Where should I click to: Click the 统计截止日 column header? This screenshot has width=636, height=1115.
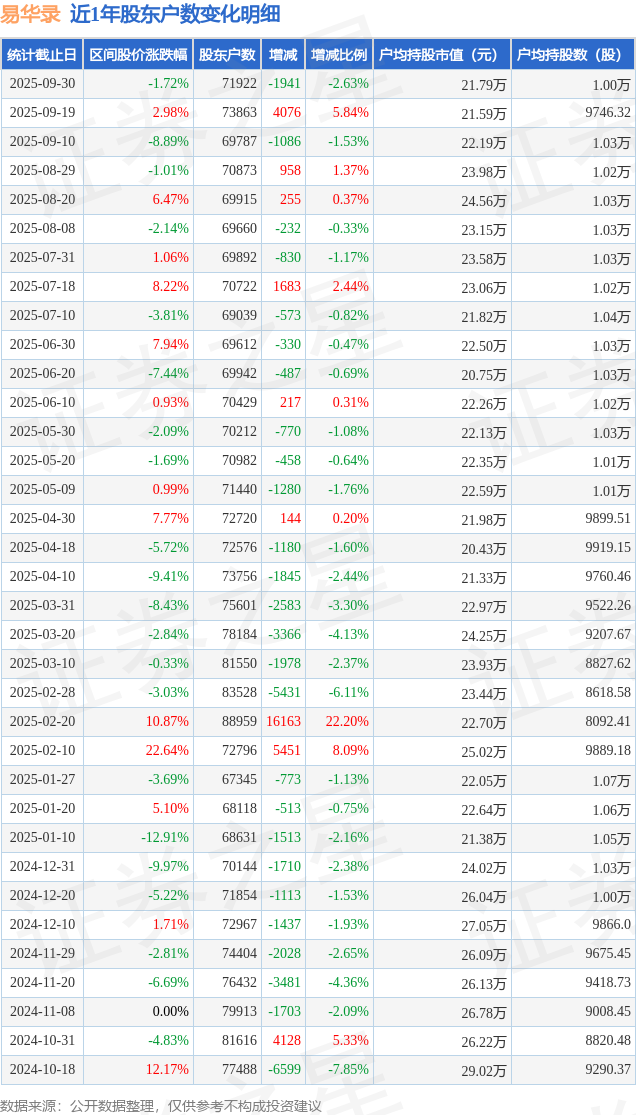(x=42, y=55)
